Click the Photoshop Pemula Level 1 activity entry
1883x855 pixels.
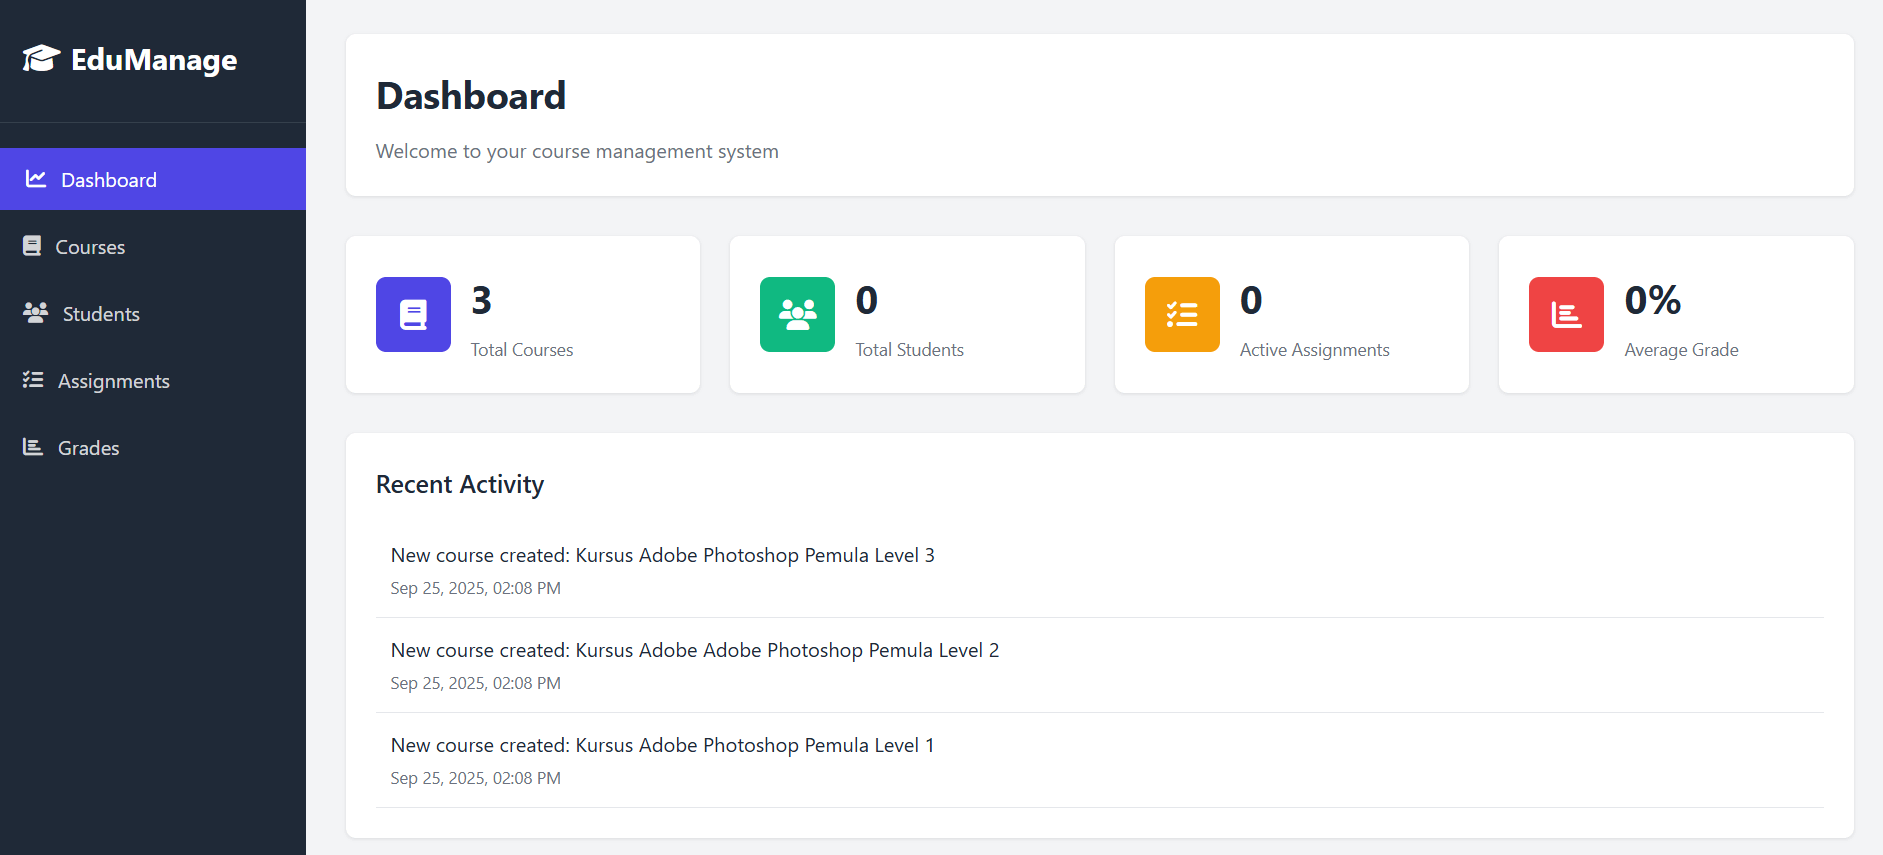pyautogui.click(x=662, y=746)
